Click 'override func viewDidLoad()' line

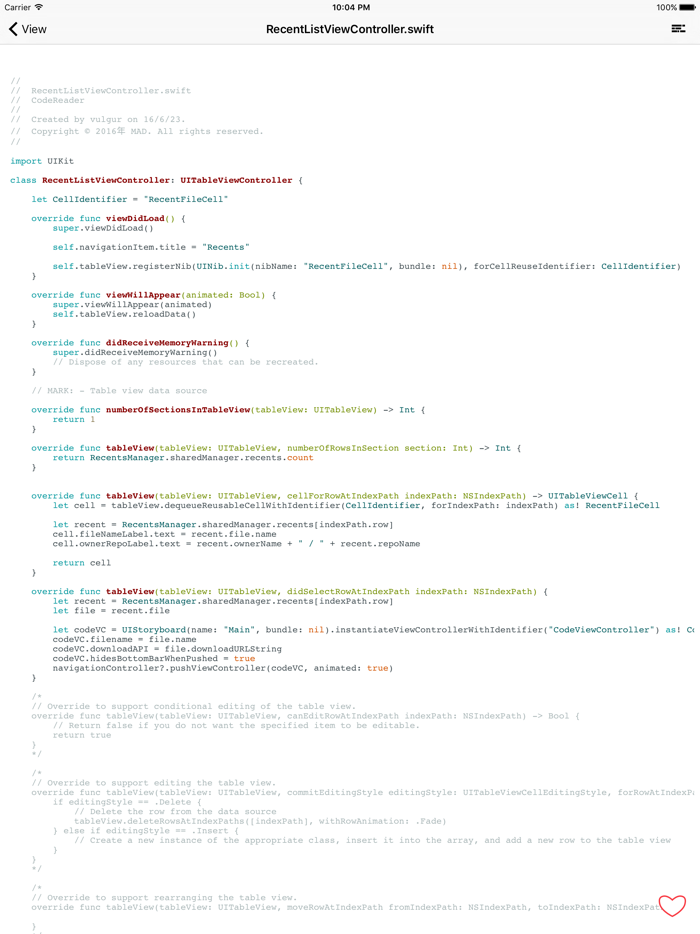(108, 218)
